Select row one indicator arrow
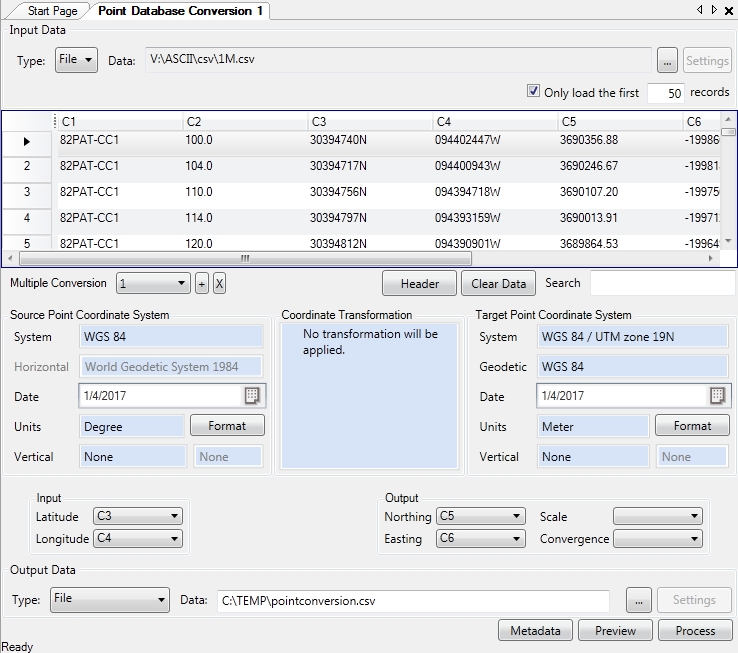Screen dimensions: 738x653 coord(27,141)
